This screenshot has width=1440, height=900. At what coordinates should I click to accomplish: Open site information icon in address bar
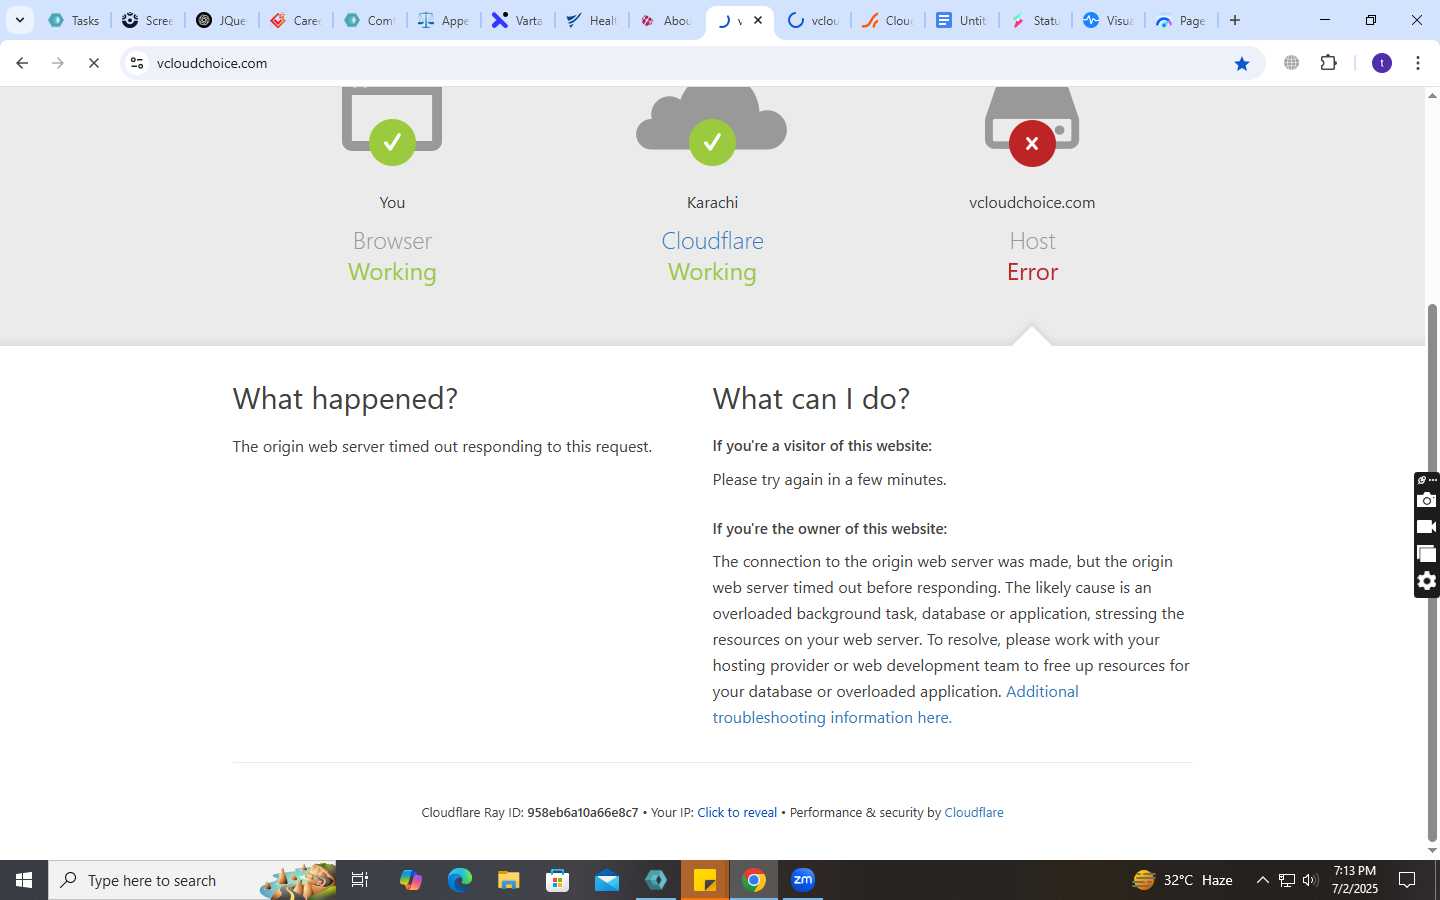click(137, 63)
